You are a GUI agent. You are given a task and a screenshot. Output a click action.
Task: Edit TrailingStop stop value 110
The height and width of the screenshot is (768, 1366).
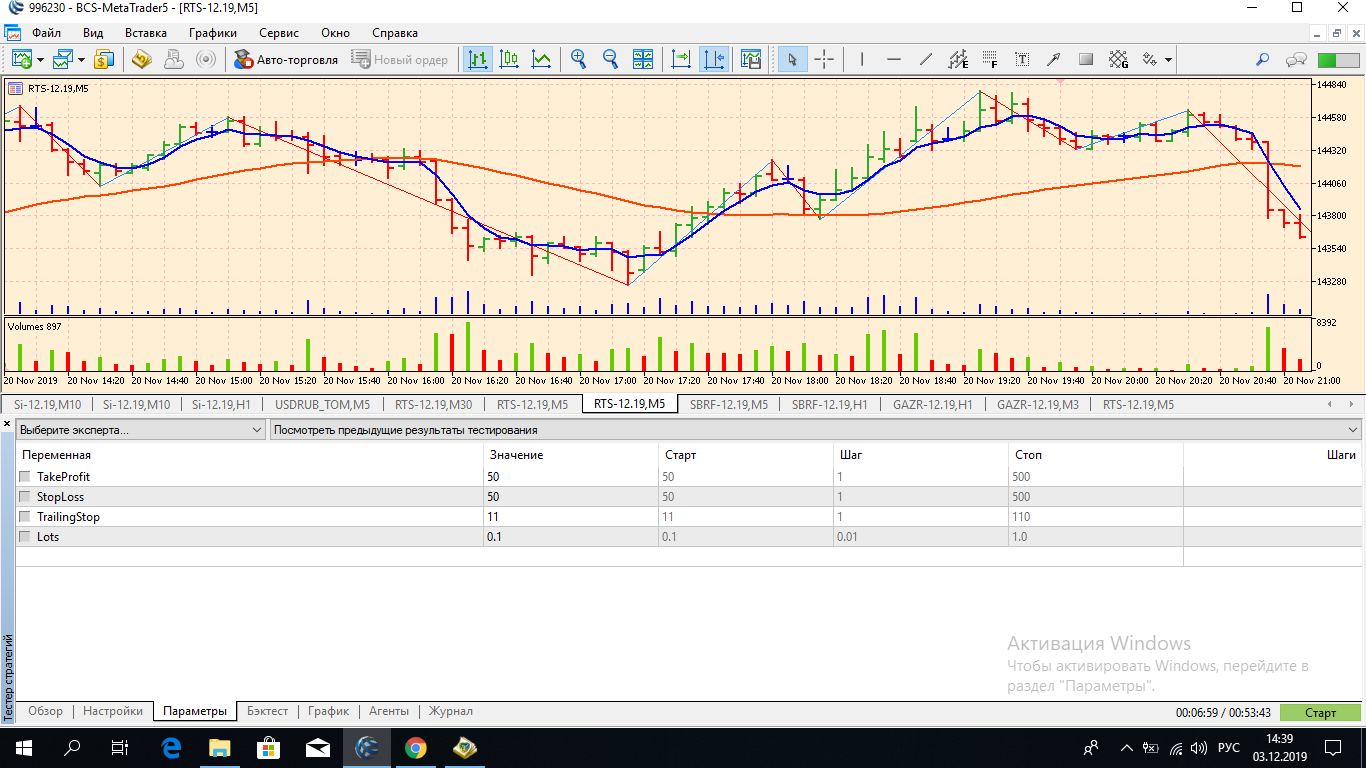click(x=1096, y=517)
